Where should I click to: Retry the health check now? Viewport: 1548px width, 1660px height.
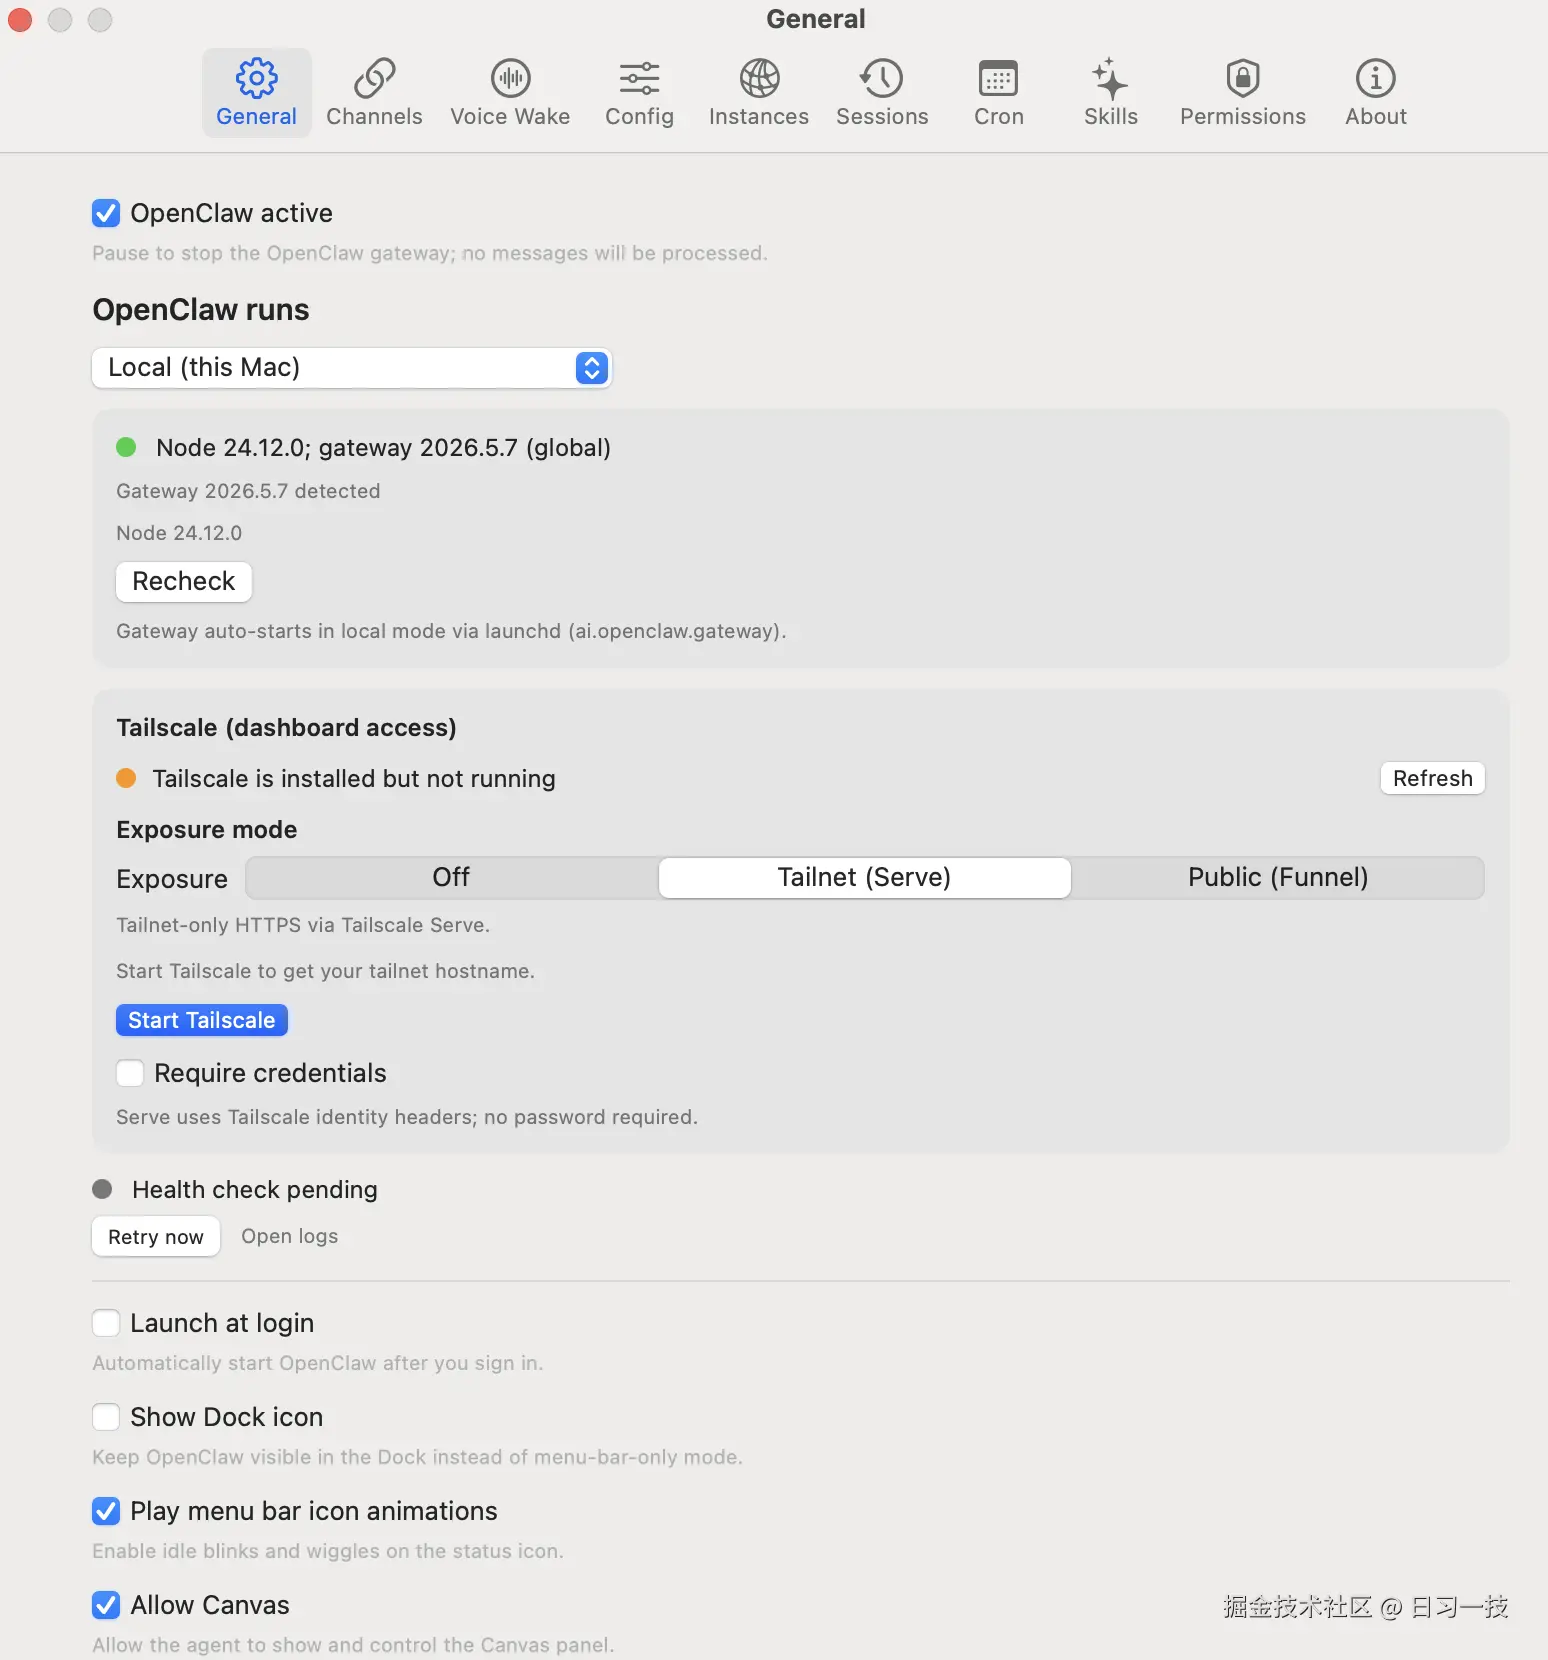click(x=156, y=1237)
